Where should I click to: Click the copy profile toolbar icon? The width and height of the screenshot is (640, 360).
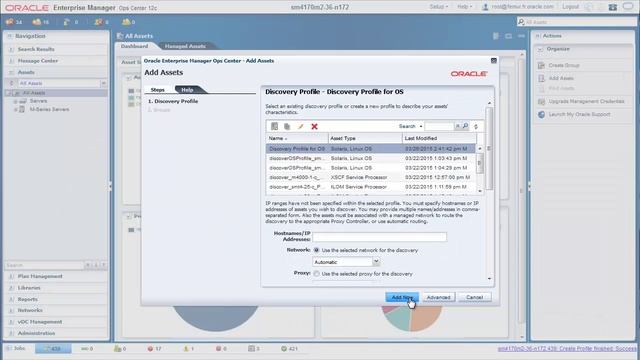[x=287, y=127]
